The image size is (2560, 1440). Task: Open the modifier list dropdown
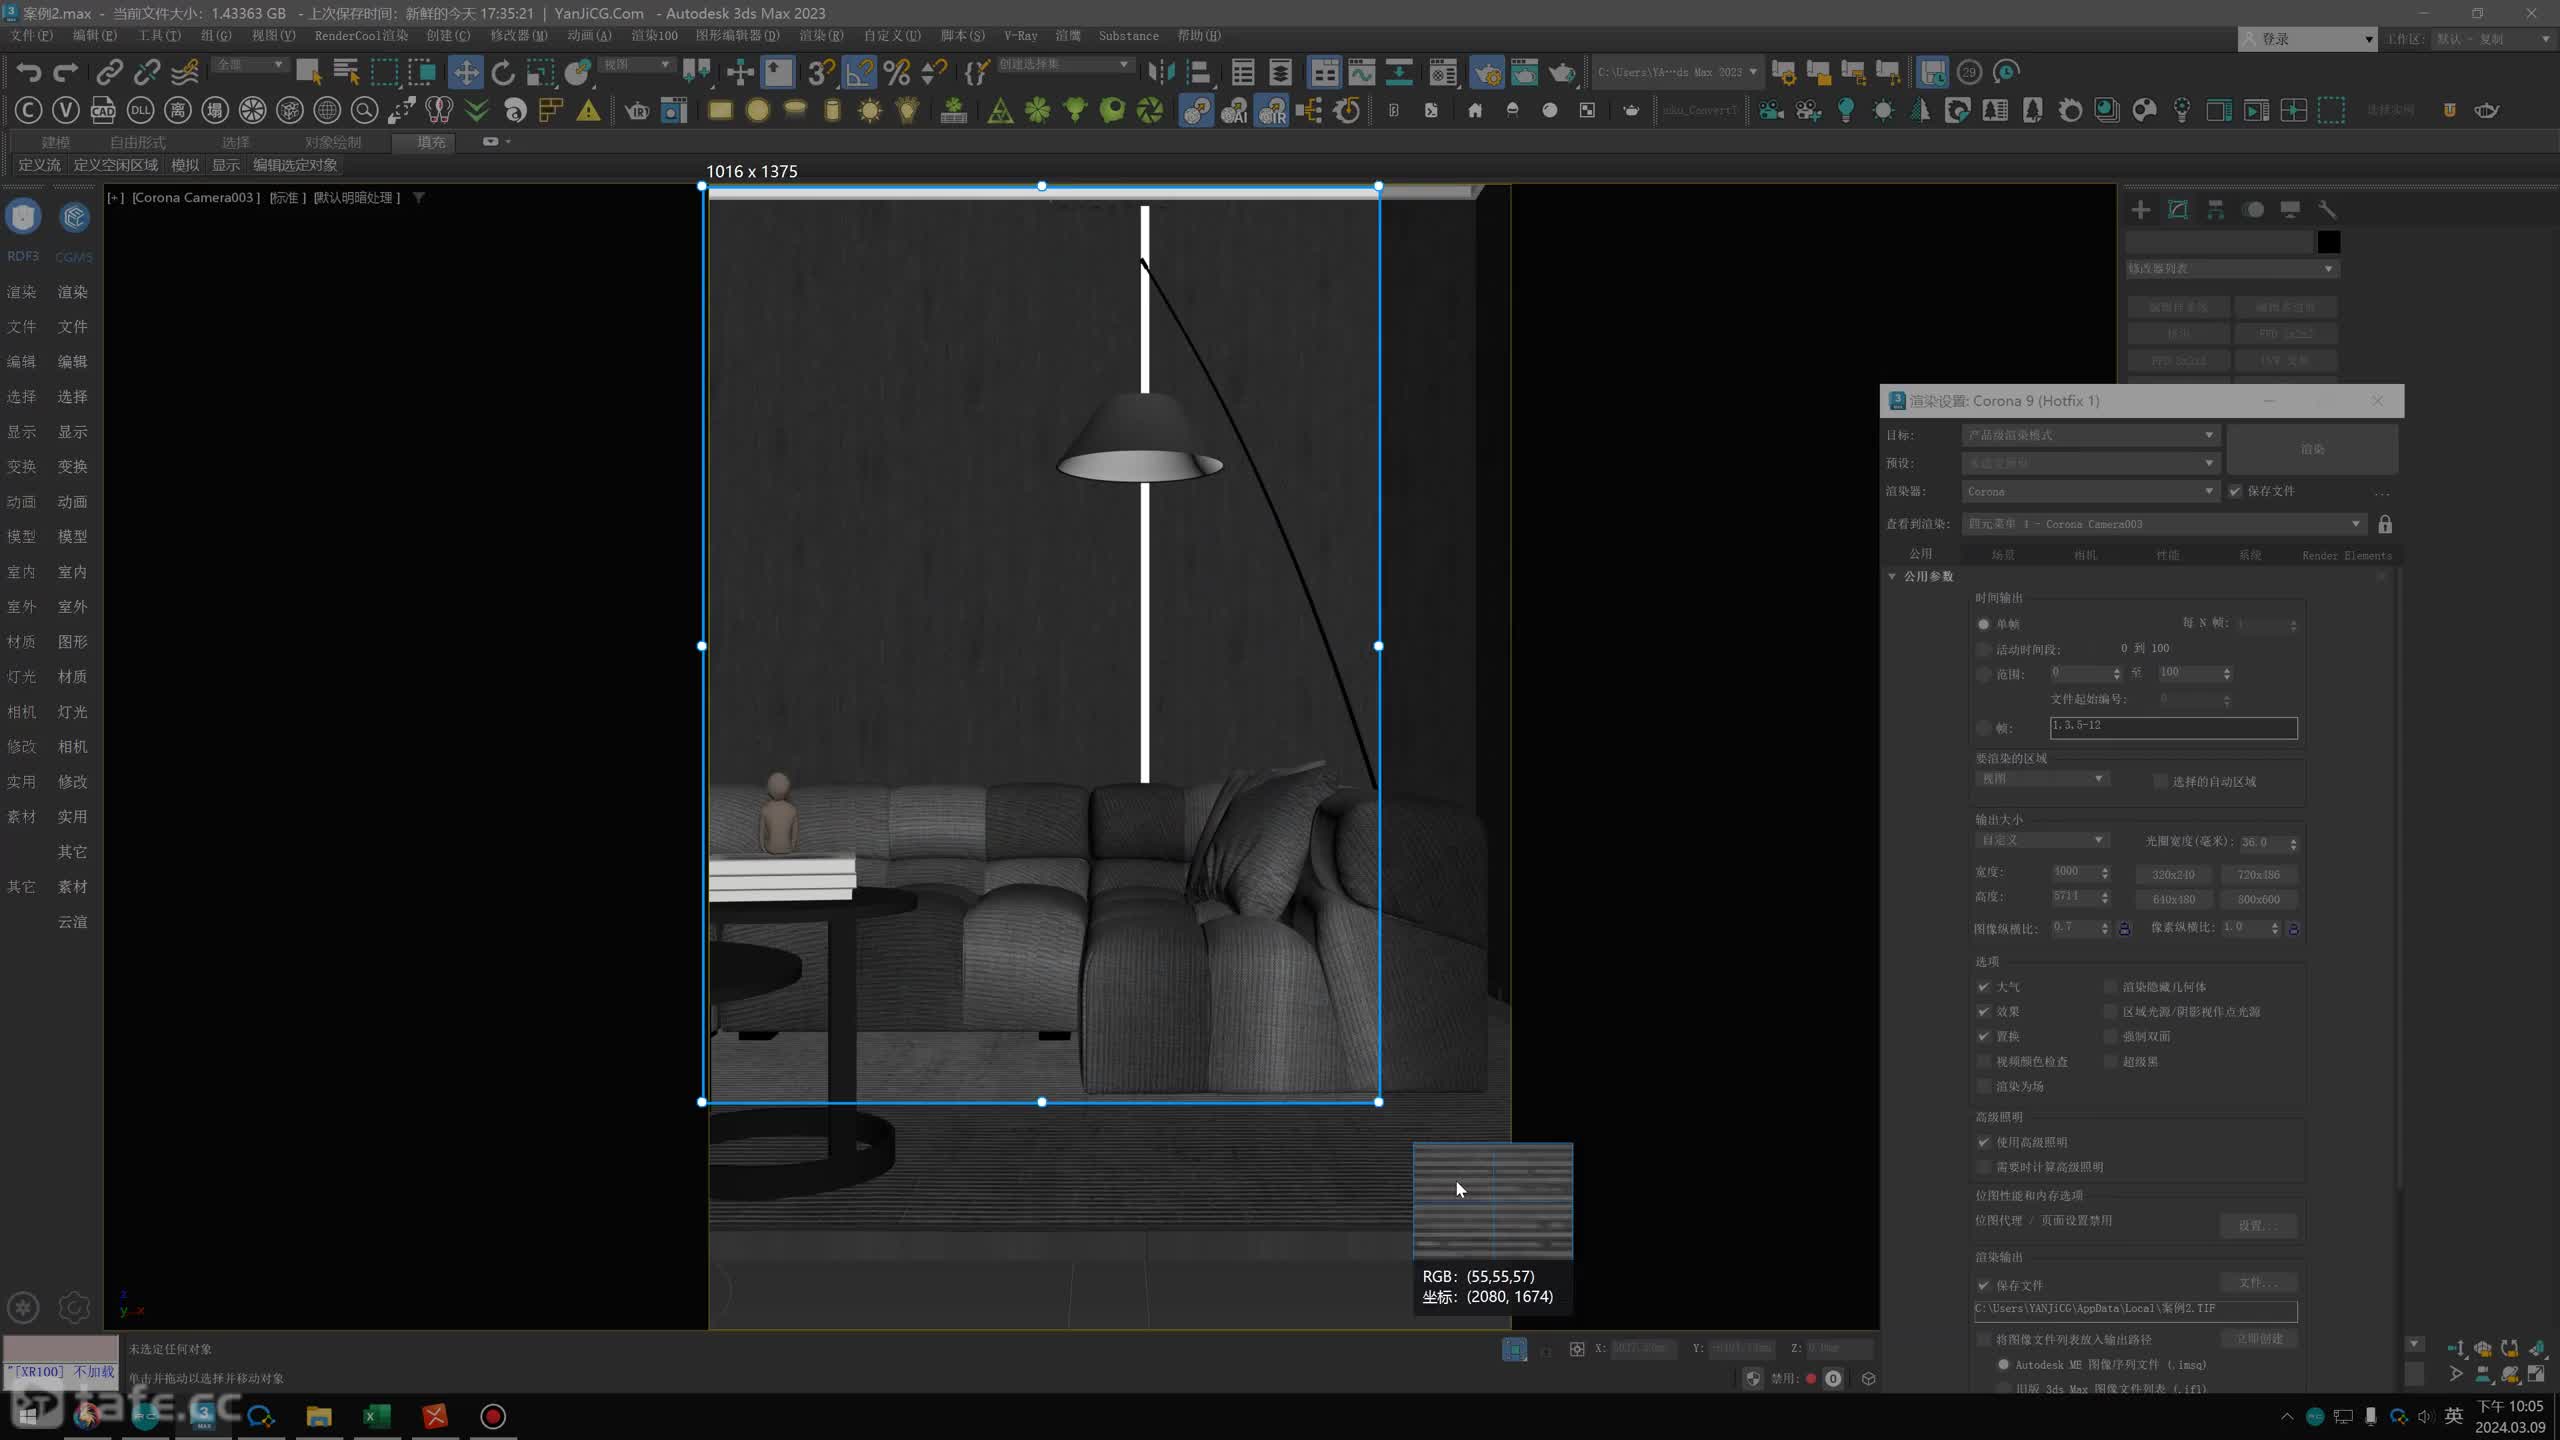[x=2232, y=269]
